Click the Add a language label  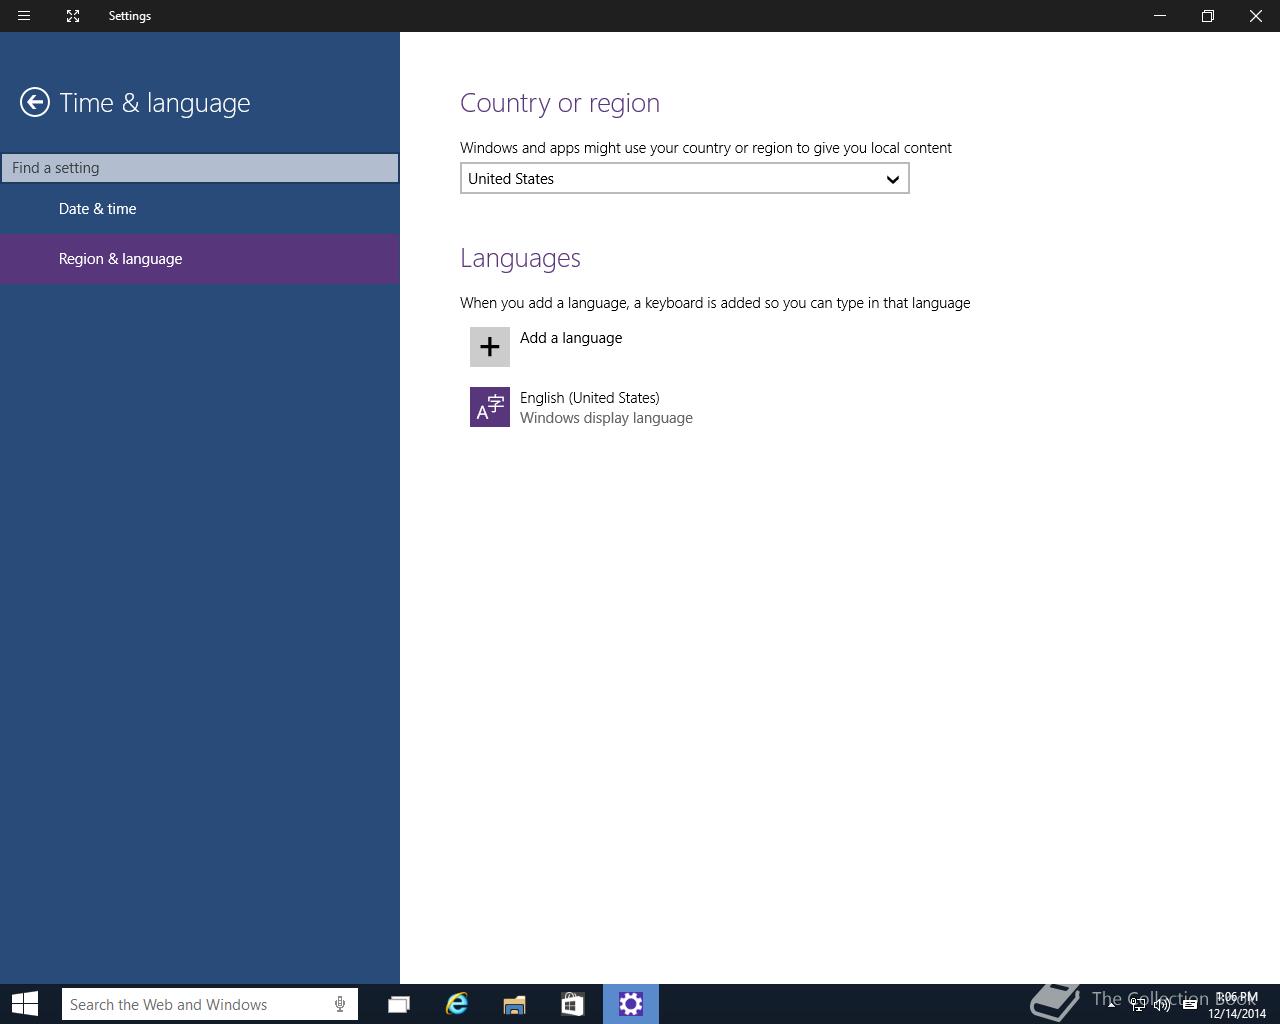(x=571, y=338)
